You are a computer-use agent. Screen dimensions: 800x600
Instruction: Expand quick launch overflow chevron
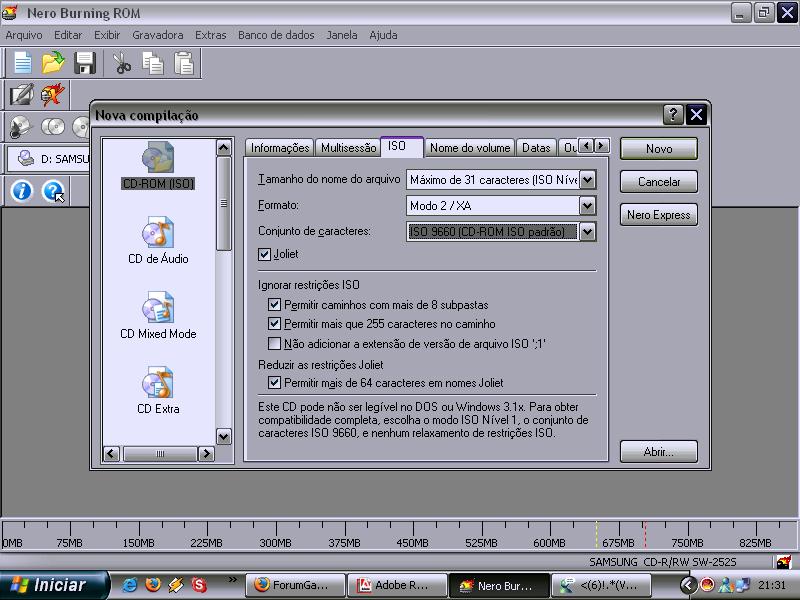[232, 580]
